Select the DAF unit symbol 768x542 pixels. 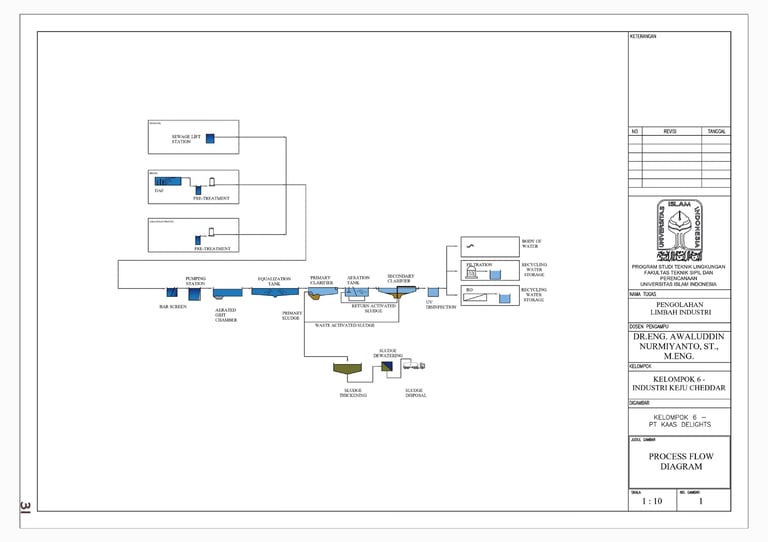[x=168, y=181]
